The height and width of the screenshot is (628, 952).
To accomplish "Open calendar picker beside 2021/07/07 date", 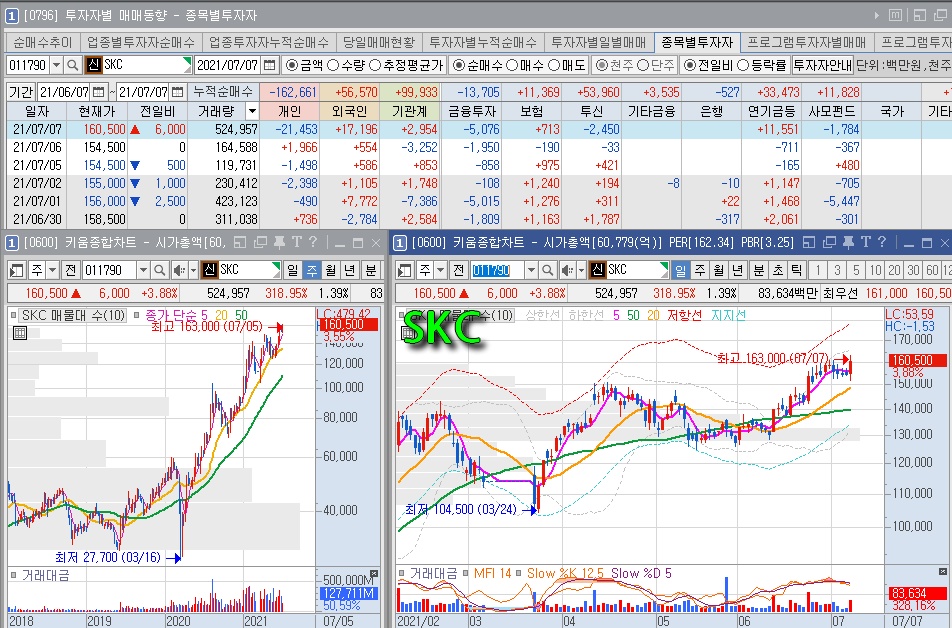I will click(270, 64).
